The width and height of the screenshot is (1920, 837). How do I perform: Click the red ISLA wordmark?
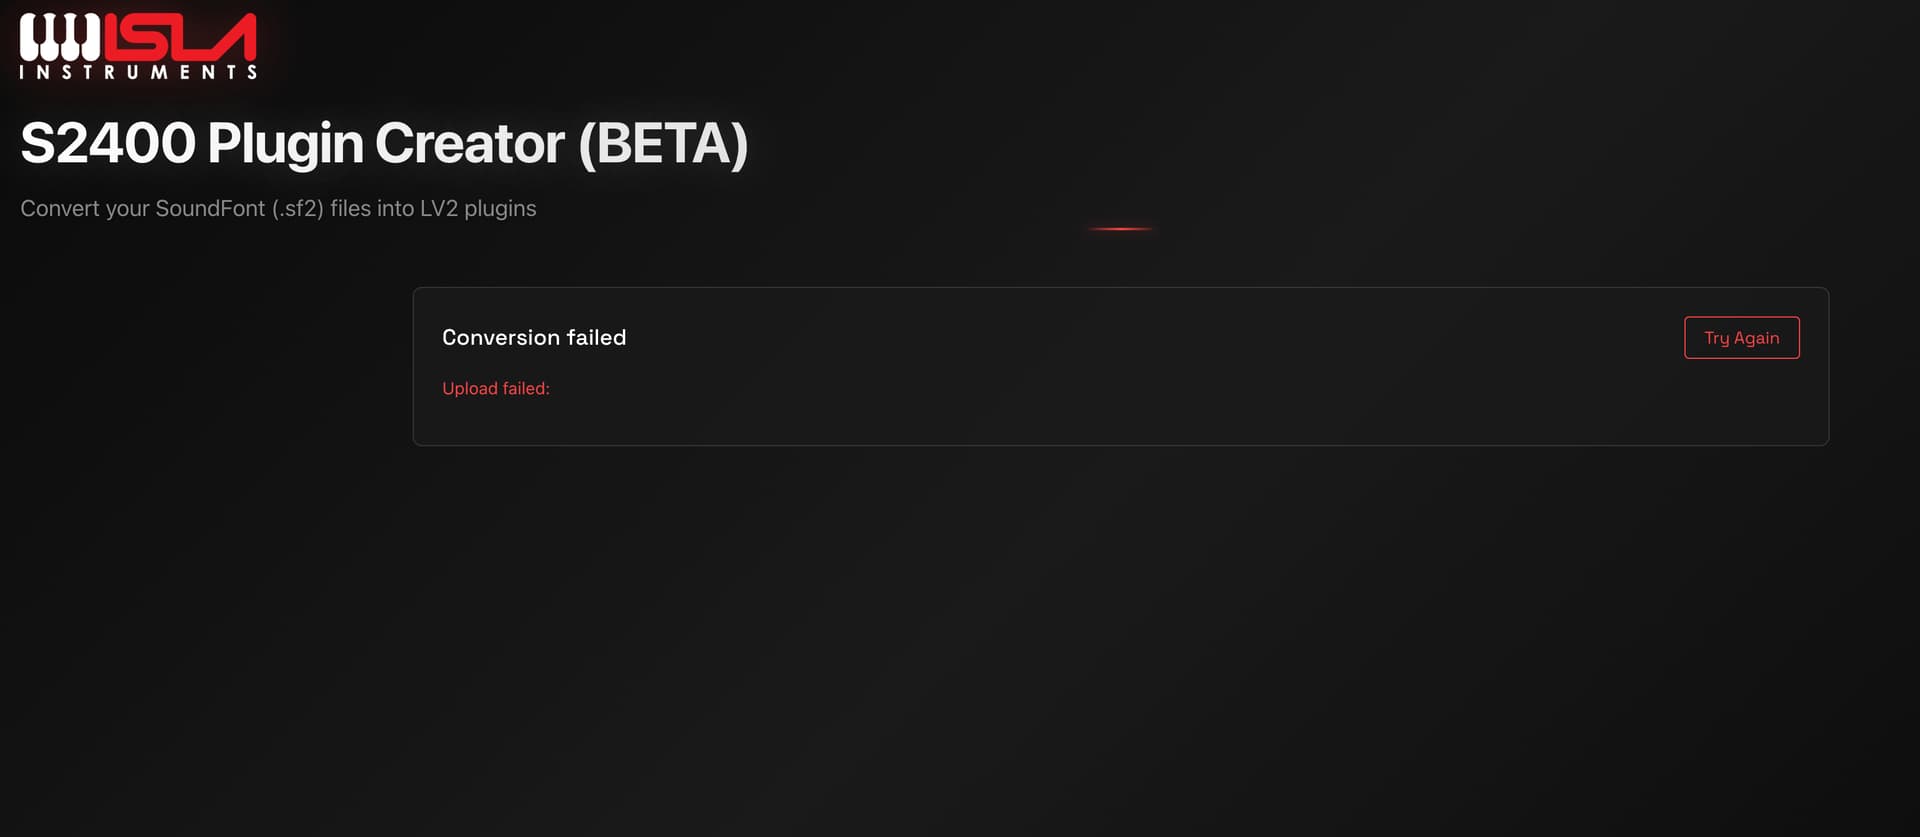180,38
